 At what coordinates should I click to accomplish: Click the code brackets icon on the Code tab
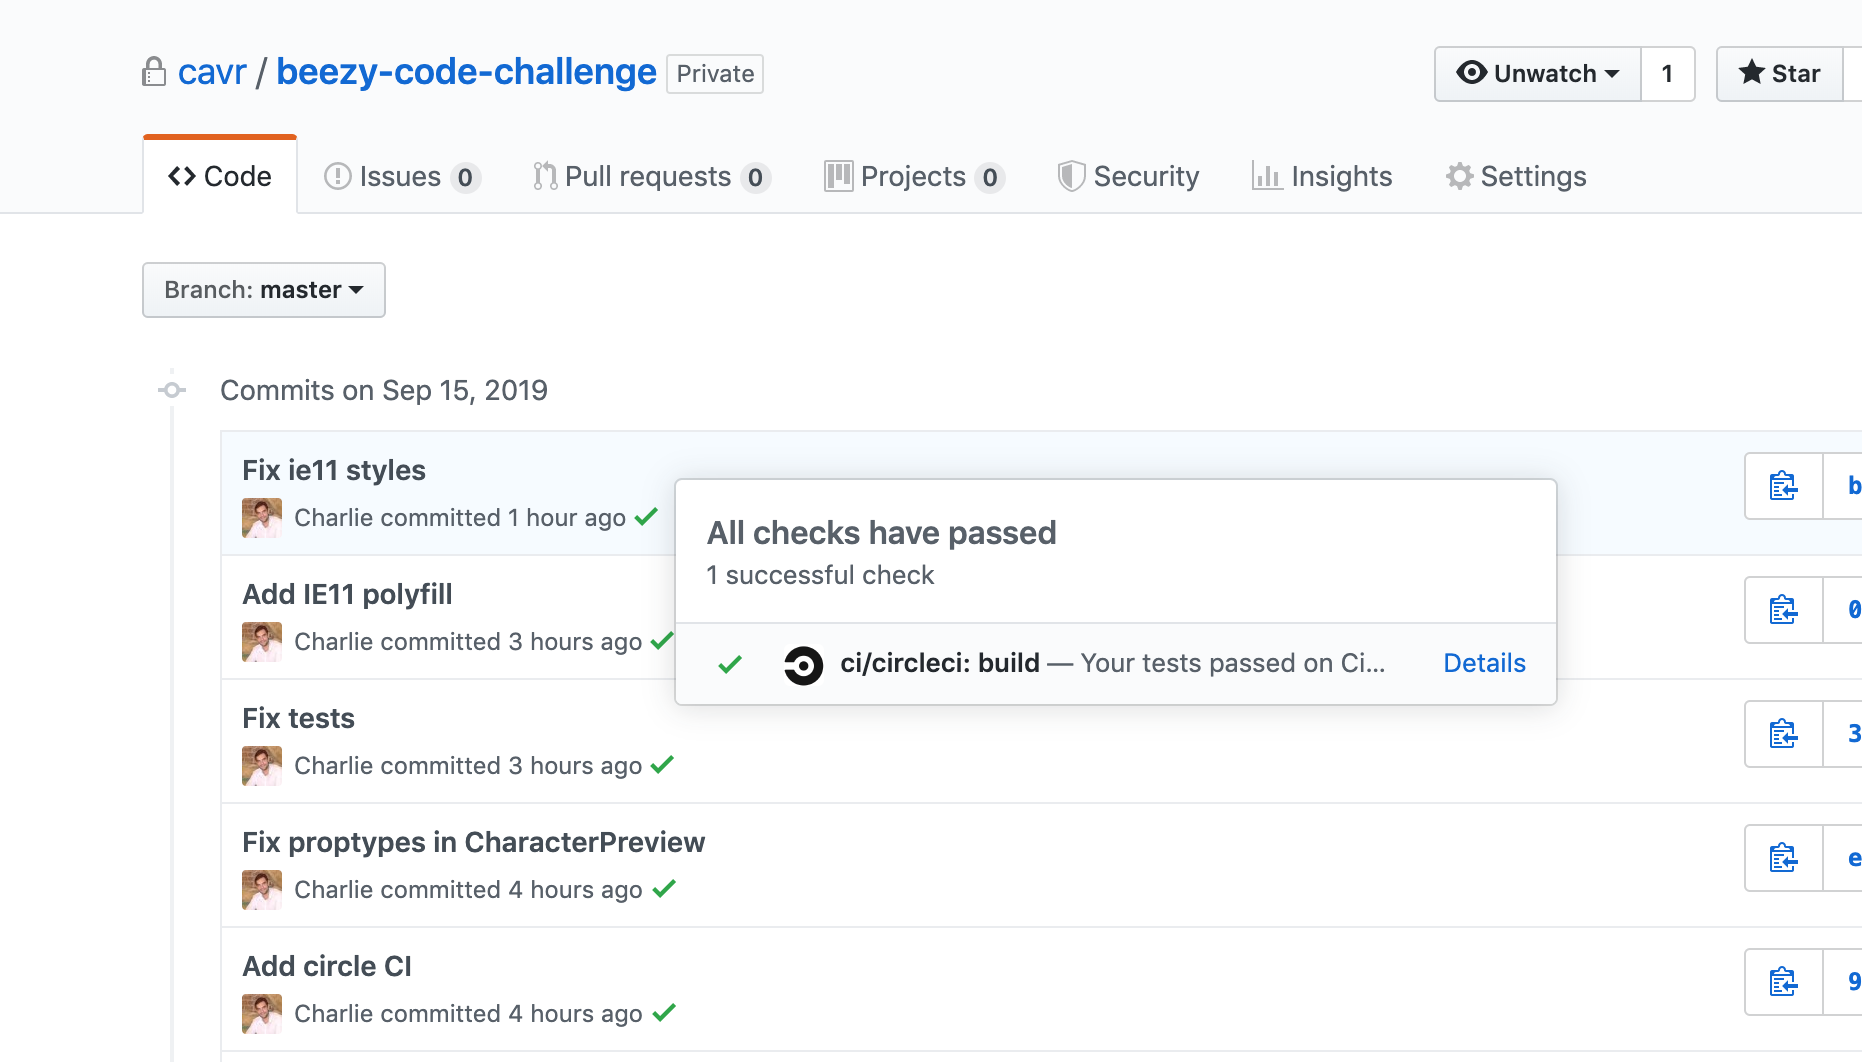(181, 176)
